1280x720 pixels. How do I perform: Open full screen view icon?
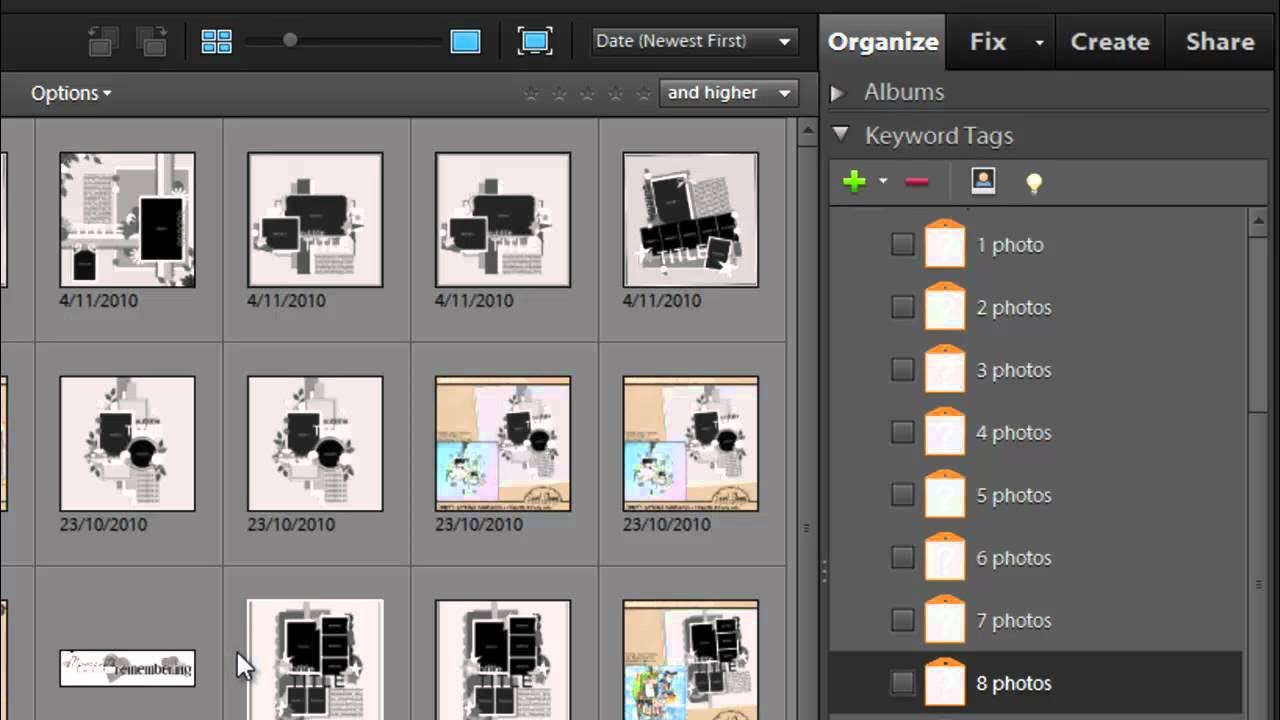point(535,41)
